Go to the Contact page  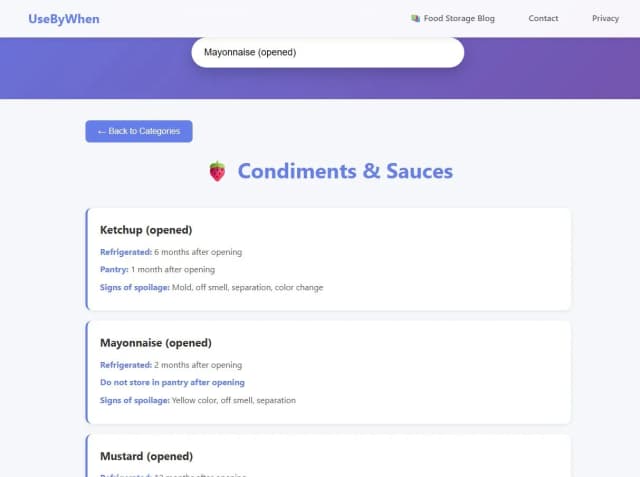pyautogui.click(x=543, y=18)
